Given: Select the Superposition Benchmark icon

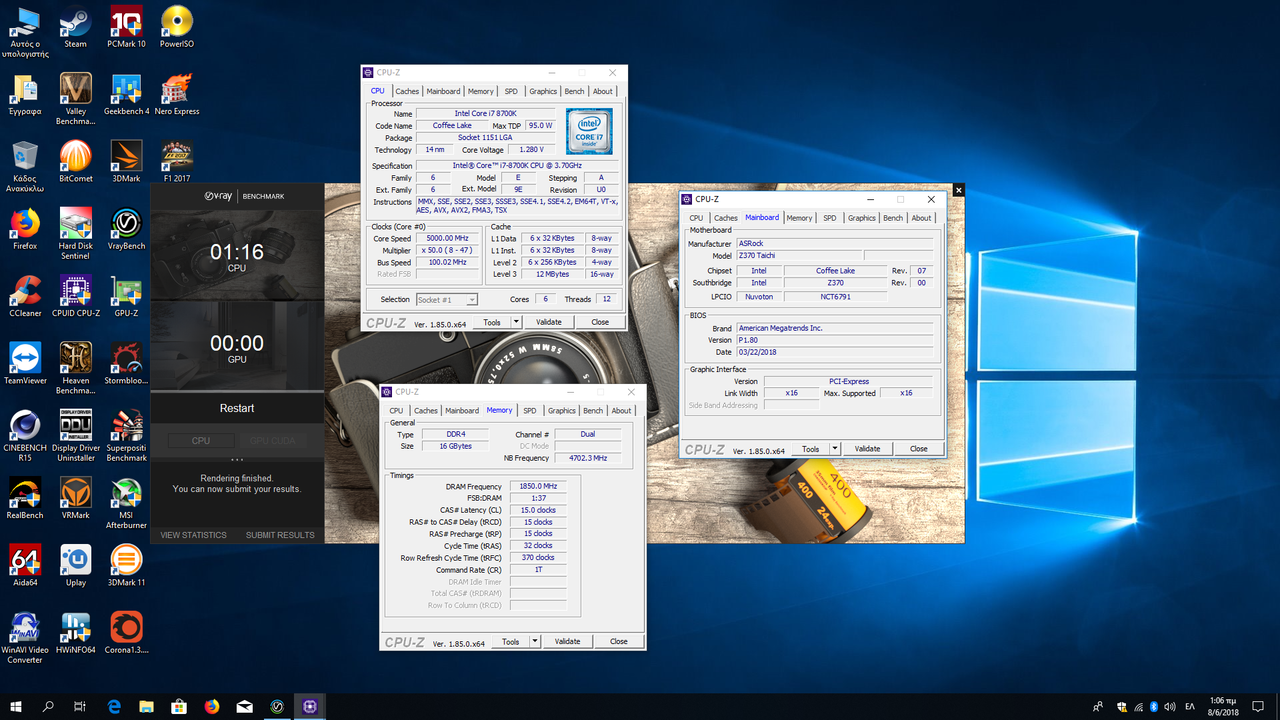Looking at the screenshot, I should 126,434.
